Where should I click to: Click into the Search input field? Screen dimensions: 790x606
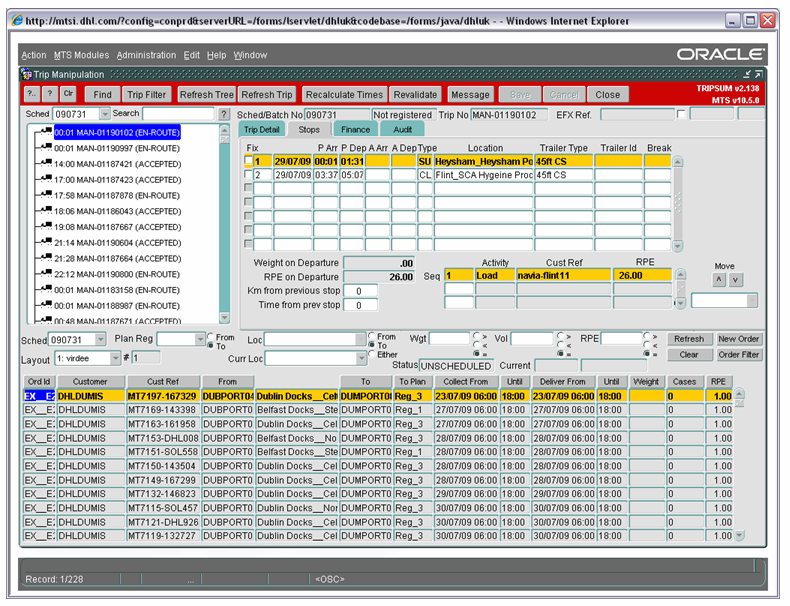179,114
